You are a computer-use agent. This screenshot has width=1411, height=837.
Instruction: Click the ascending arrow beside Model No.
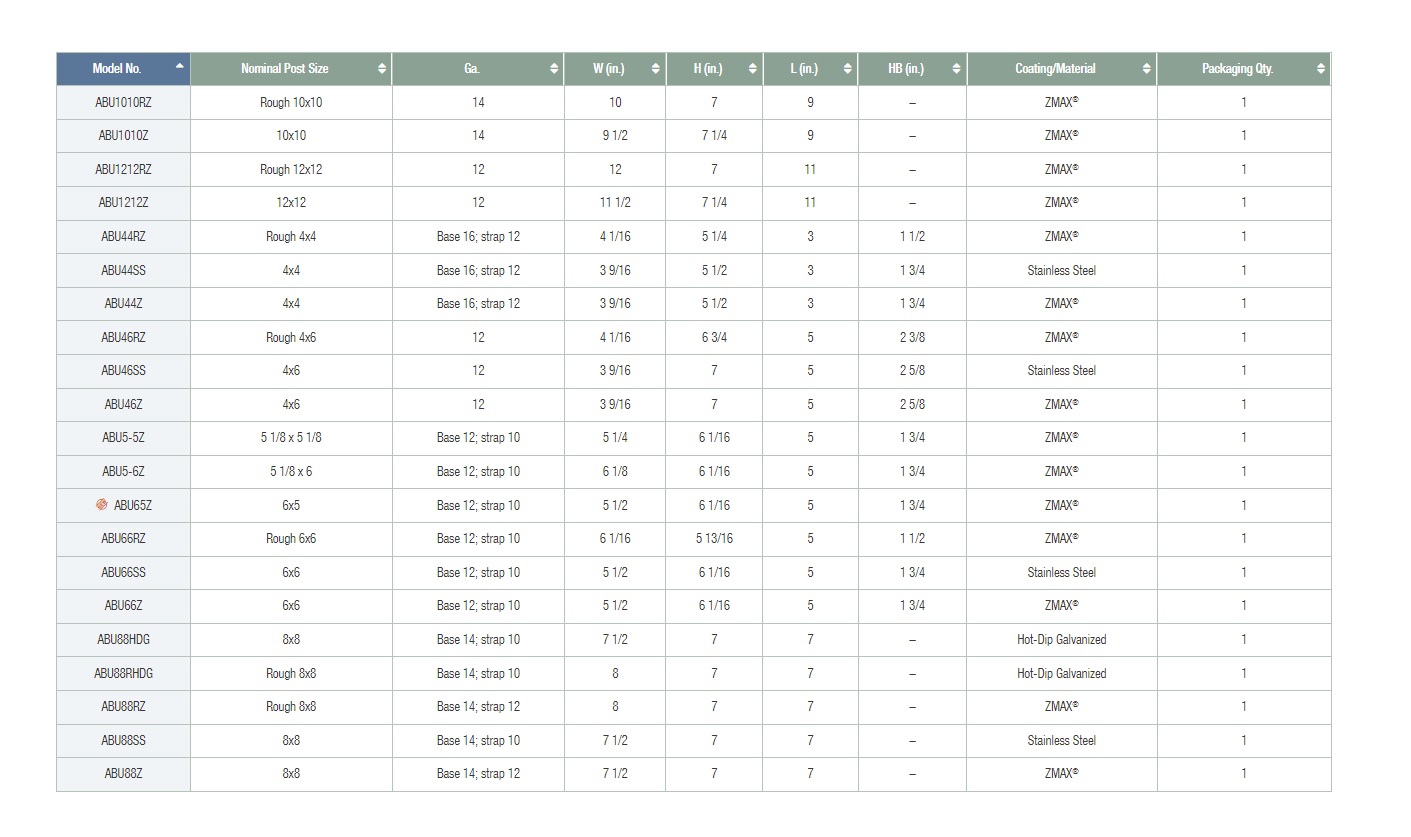tap(179, 66)
